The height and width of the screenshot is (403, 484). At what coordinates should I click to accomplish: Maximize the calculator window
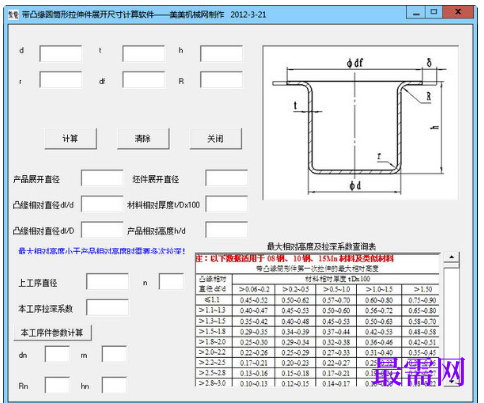click(433, 12)
